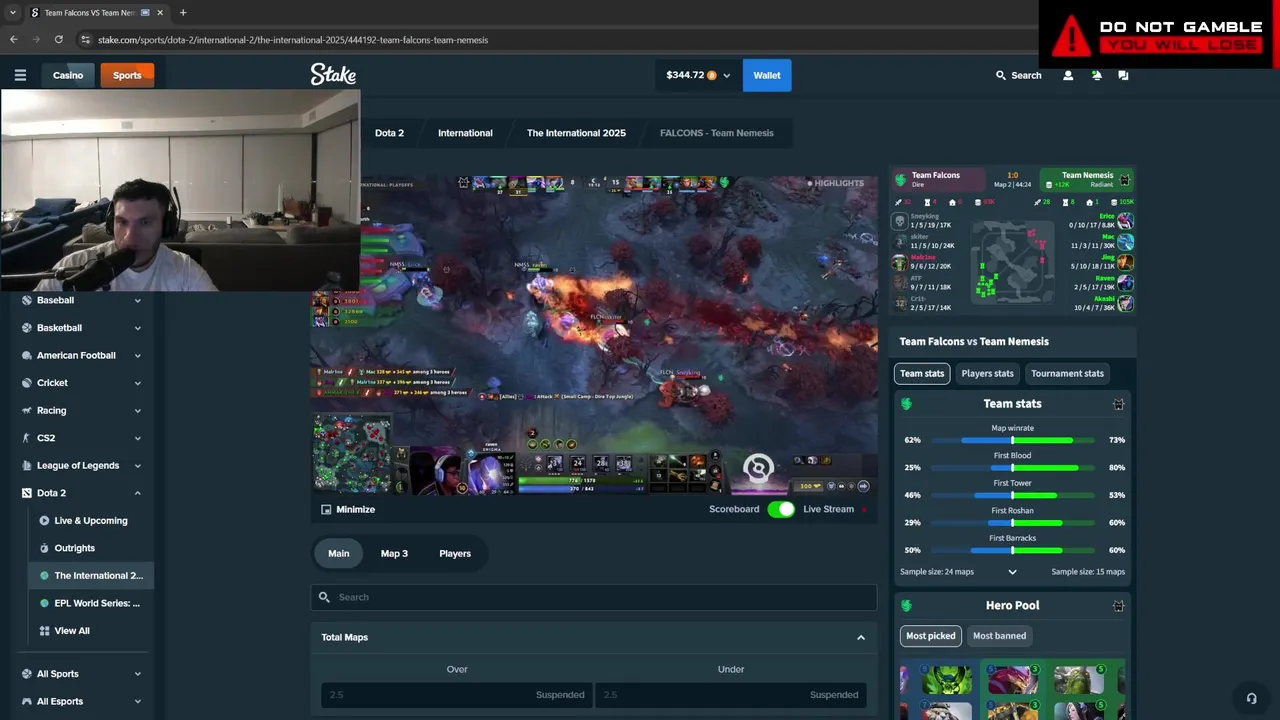The width and height of the screenshot is (1280, 720).
Task: Open live support headset icon
Action: (x=1251, y=698)
